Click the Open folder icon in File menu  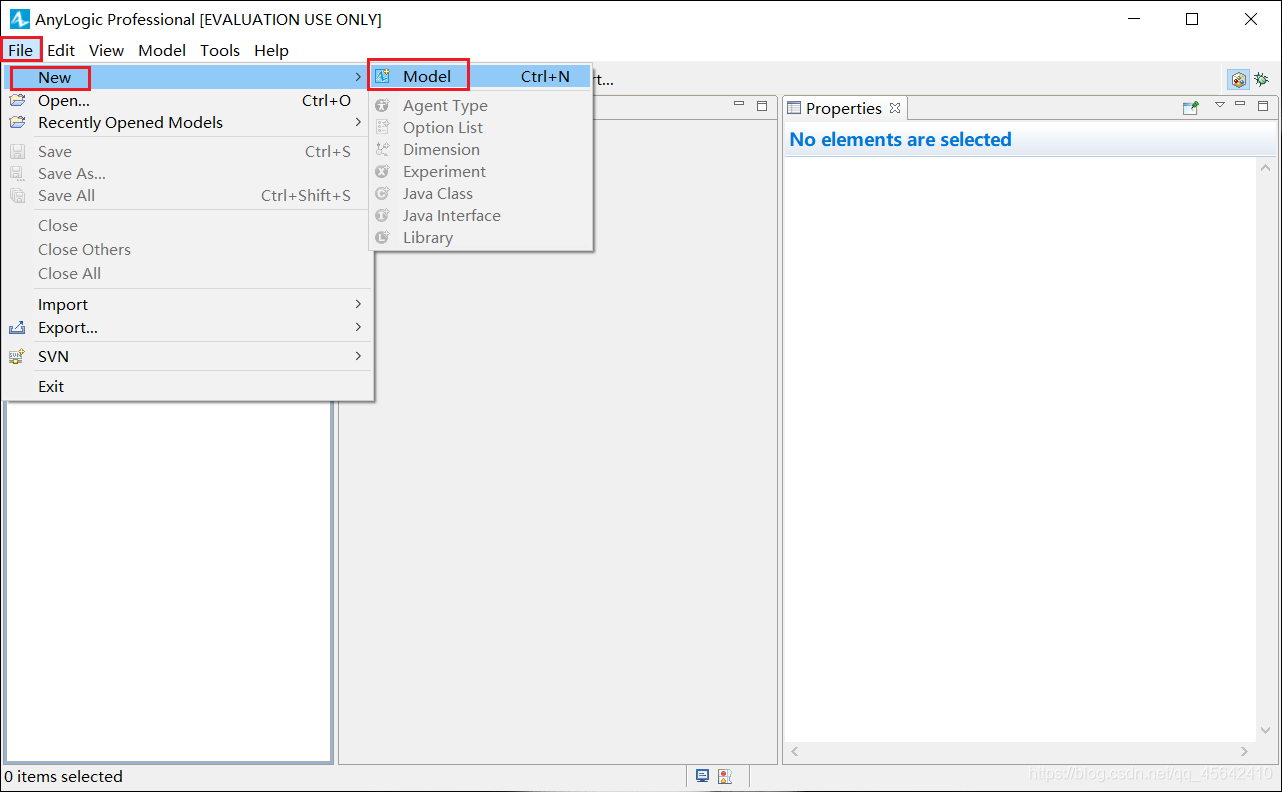(17, 100)
